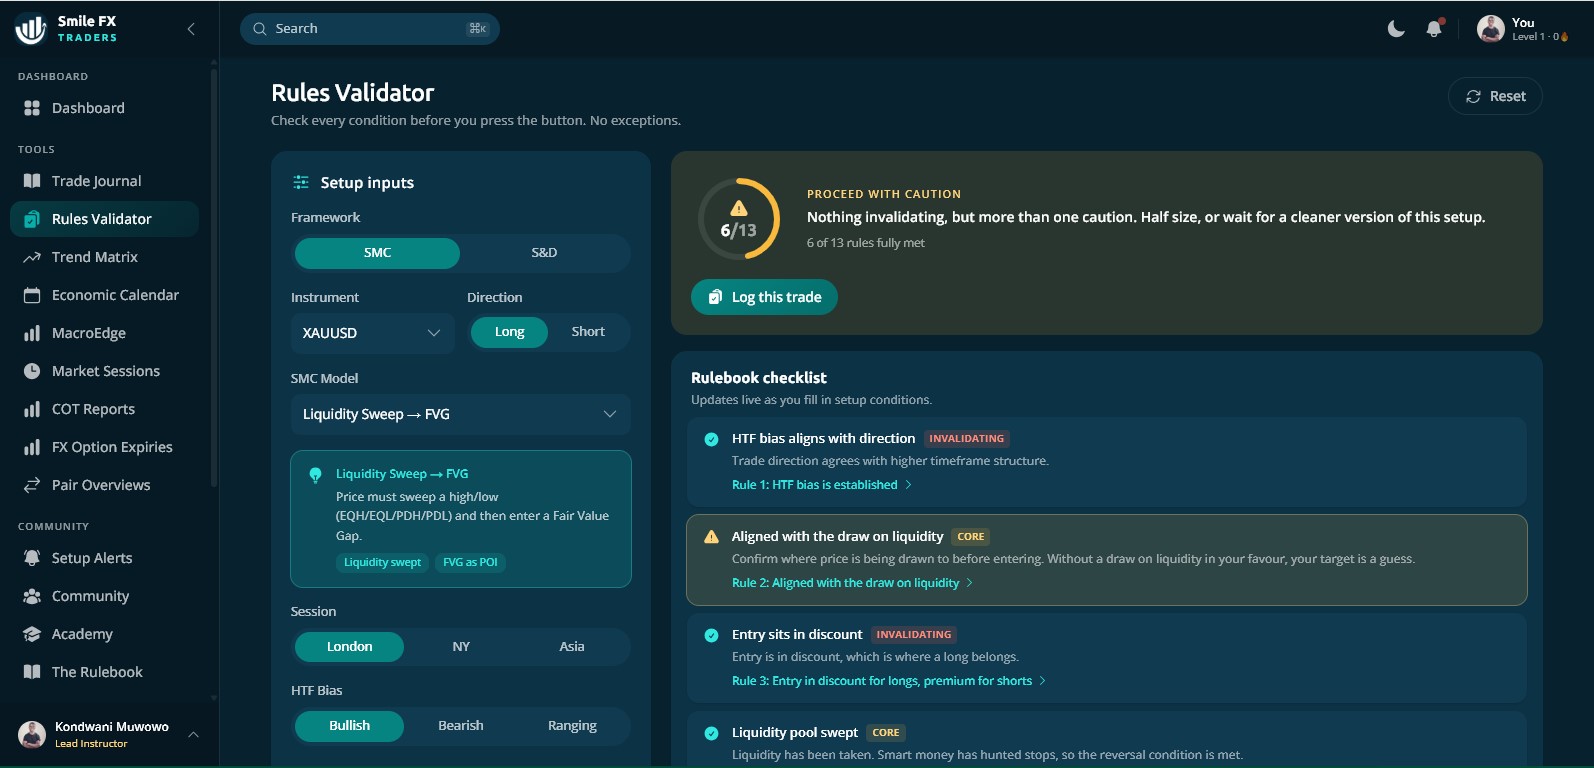Click the Trade Journal book icon
The height and width of the screenshot is (768, 1594).
click(32, 181)
